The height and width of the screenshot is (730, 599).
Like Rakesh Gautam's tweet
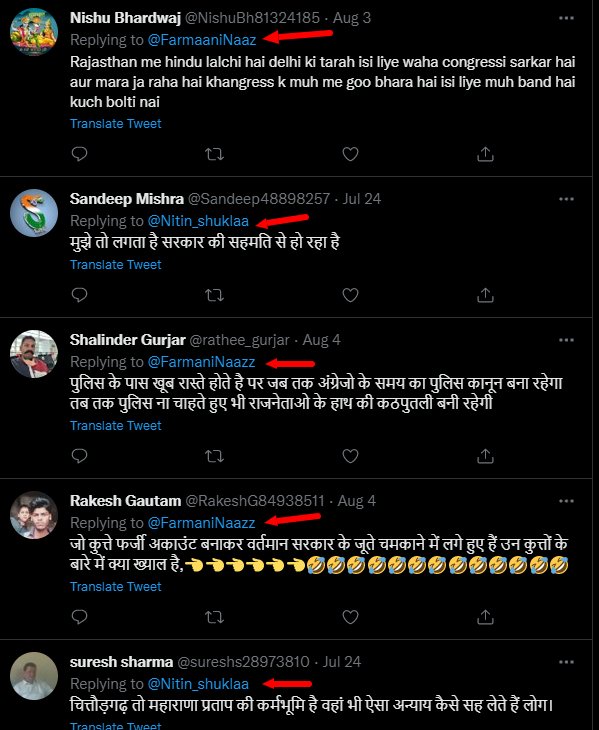click(x=350, y=617)
